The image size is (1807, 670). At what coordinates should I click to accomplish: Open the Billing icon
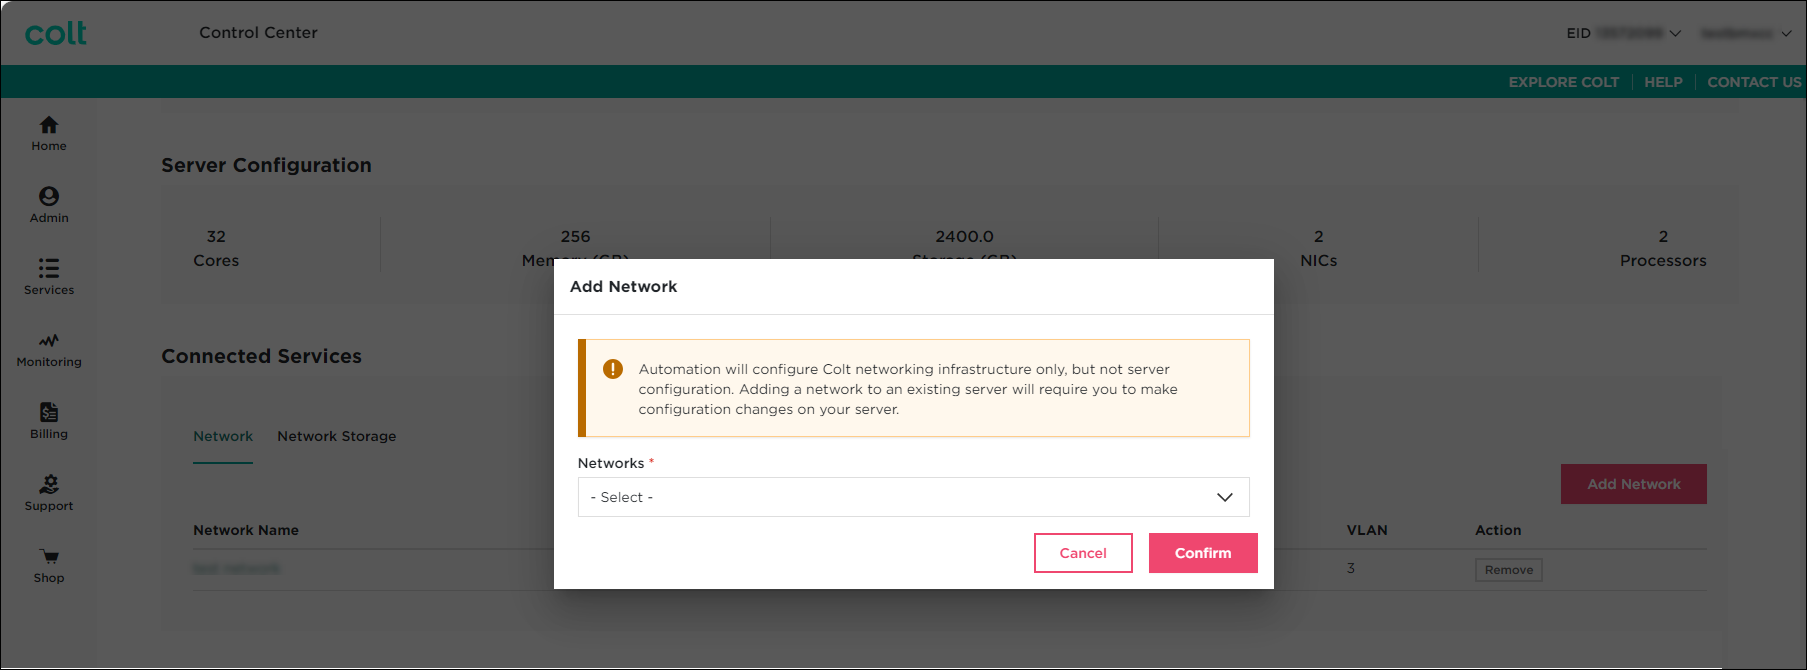point(49,413)
